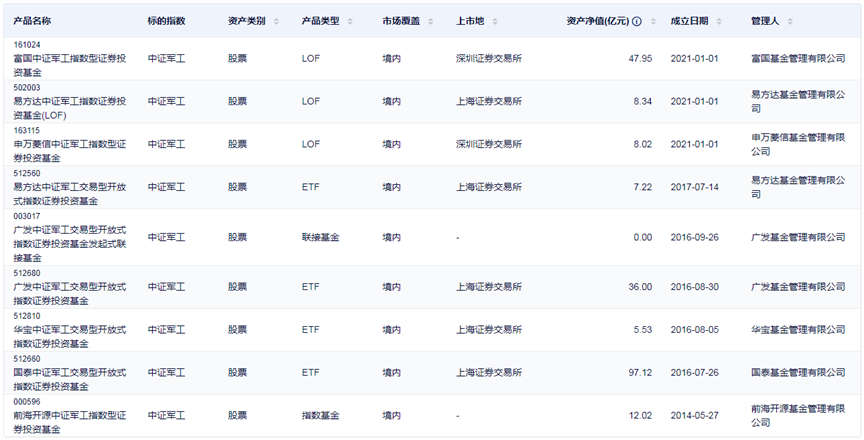Sort by 产品类型 column arrows
864x440 pixels.
pyautogui.click(x=350, y=21)
